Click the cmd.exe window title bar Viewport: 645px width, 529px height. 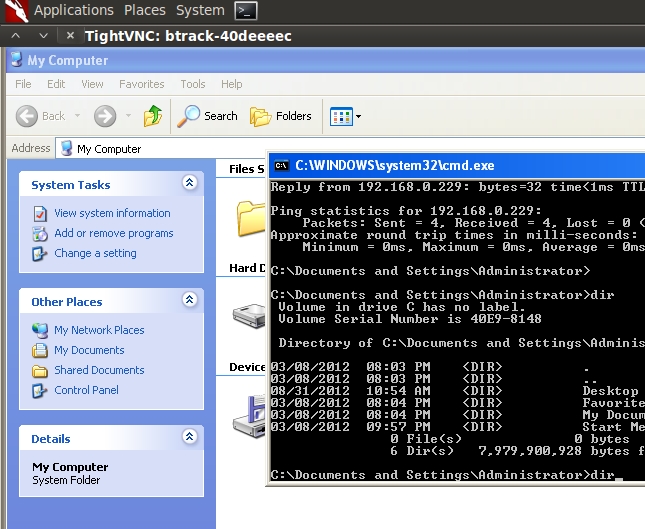pyautogui.click(x=457, y=165)
